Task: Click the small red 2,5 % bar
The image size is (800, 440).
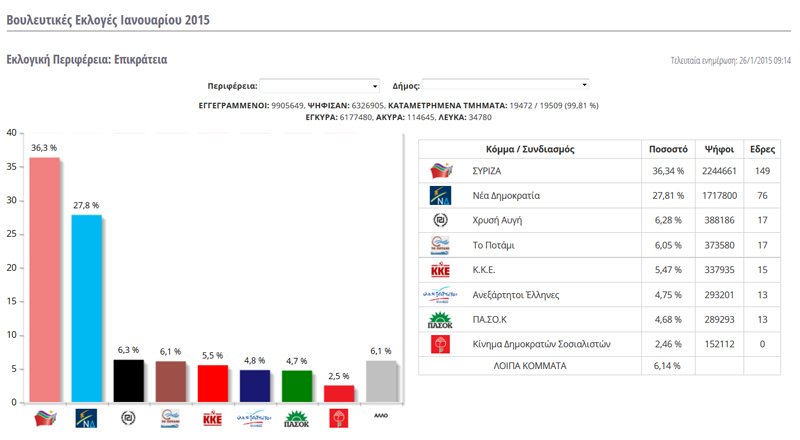Action: click(x=339, y=394)
